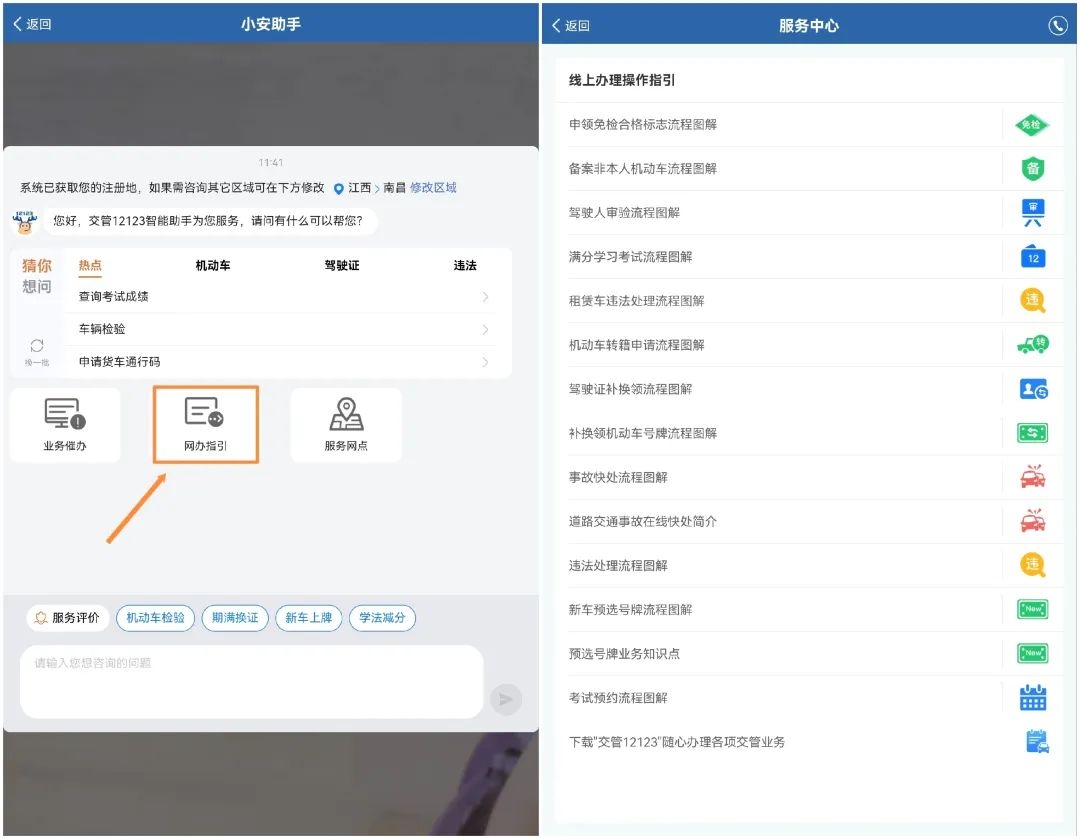Click the calendar icon for 考试预约
Screen dimensions: 1080x839
click(1032, 698)
